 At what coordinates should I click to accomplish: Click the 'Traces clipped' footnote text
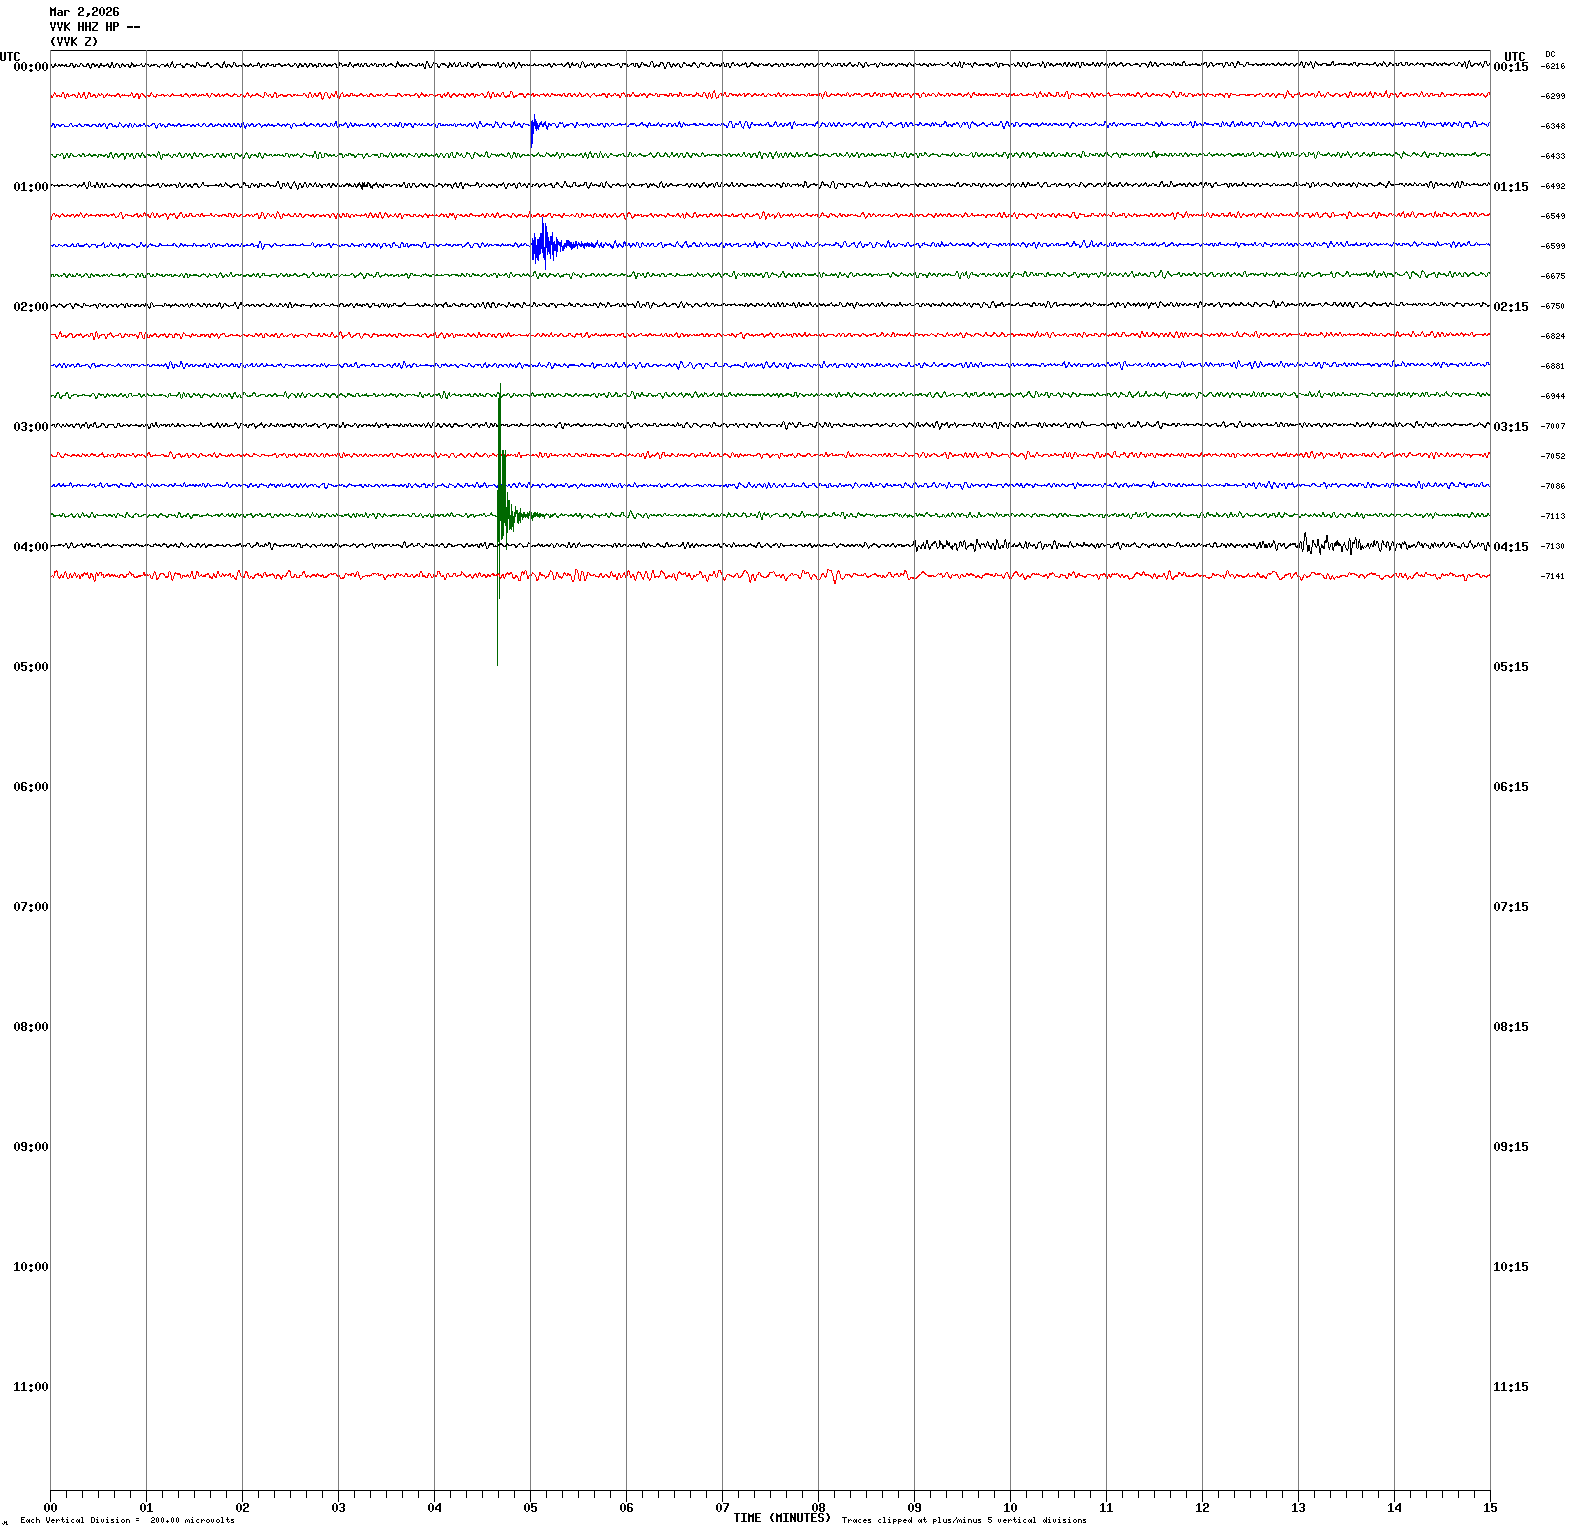coord(963,1520)
